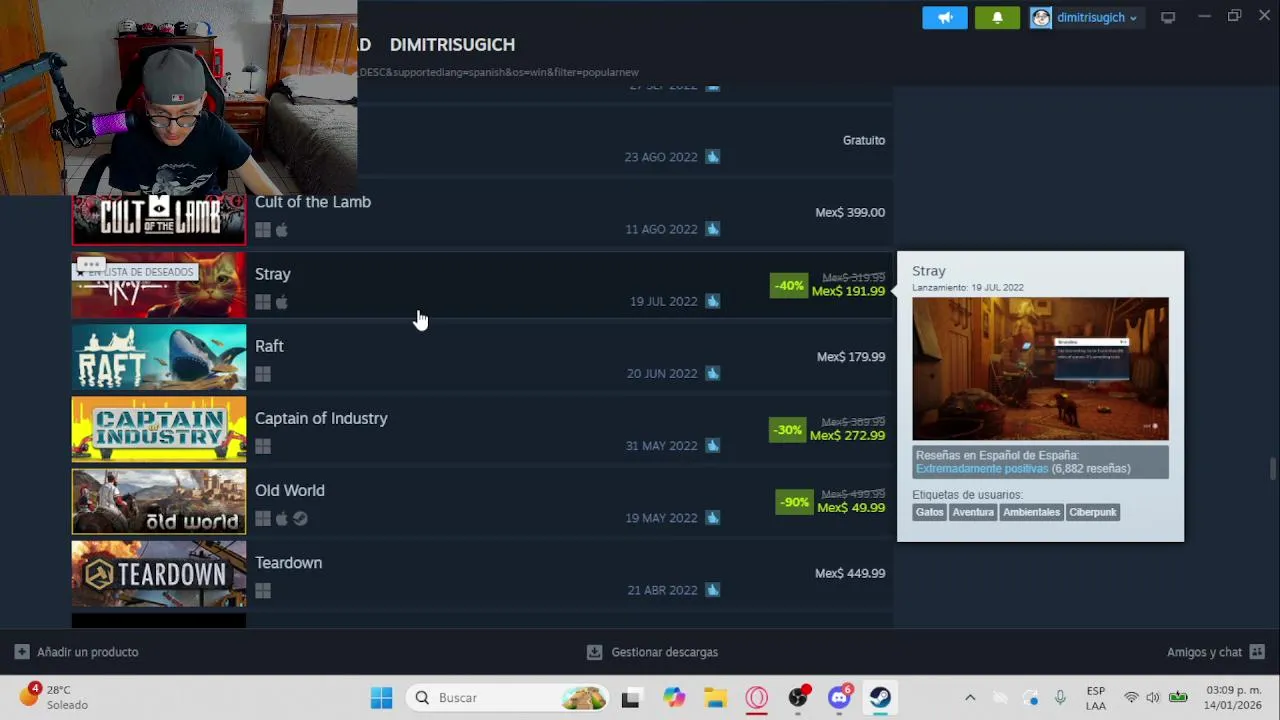Click Teardown's review thumb icon
Image resolution: width=1280 pixels, height=720 pixels.
point(712,589)
